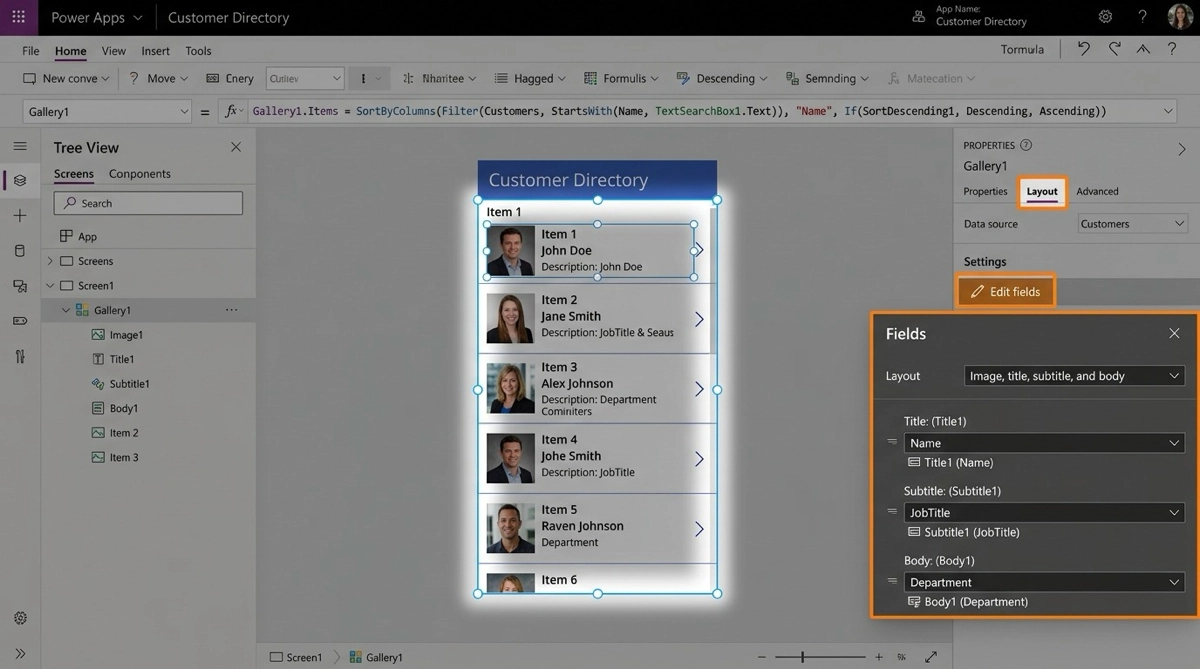Open the Insert menu
Screen dimensions: 1200x669
155,51
